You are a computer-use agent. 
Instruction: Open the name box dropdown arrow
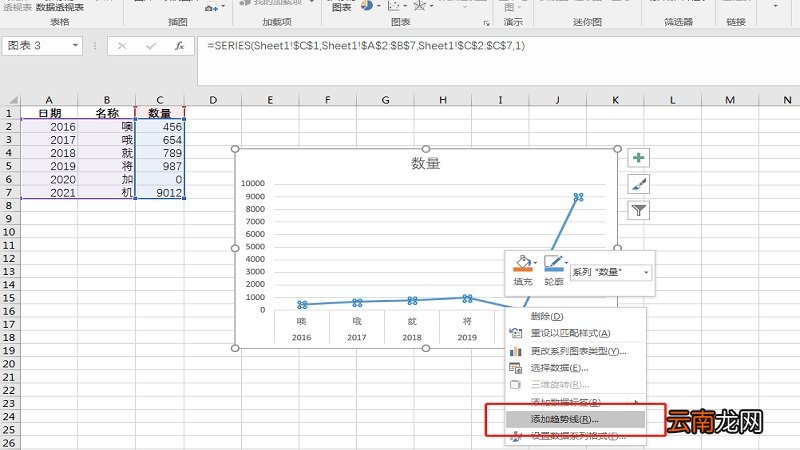point(75,45)
